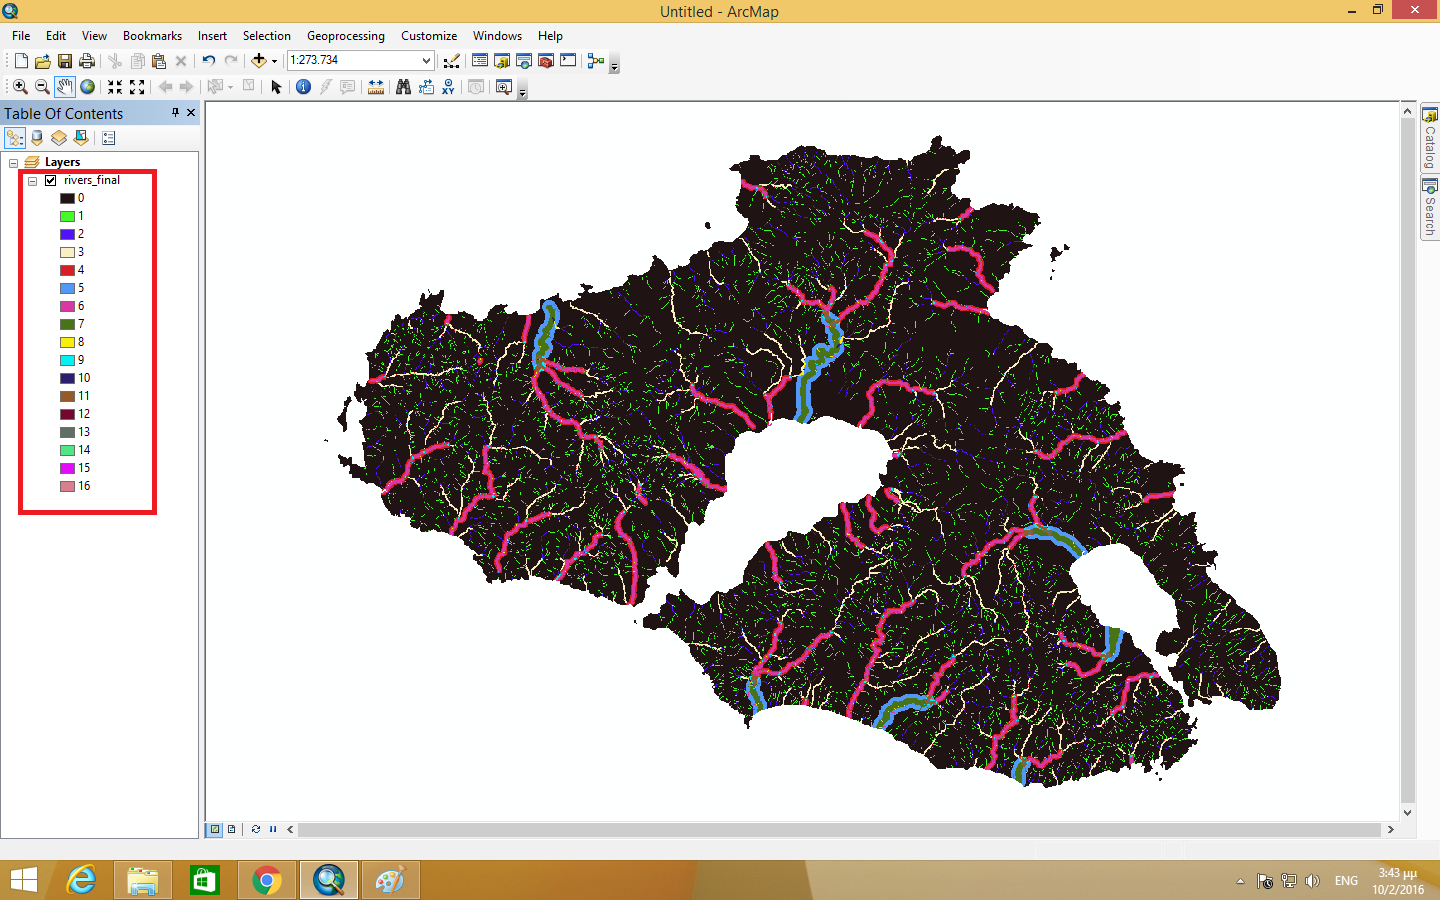This screenshot has height=900, width=1440.
Task: Open Internet Explorer from taskbar
Action: tap(82, 880)
